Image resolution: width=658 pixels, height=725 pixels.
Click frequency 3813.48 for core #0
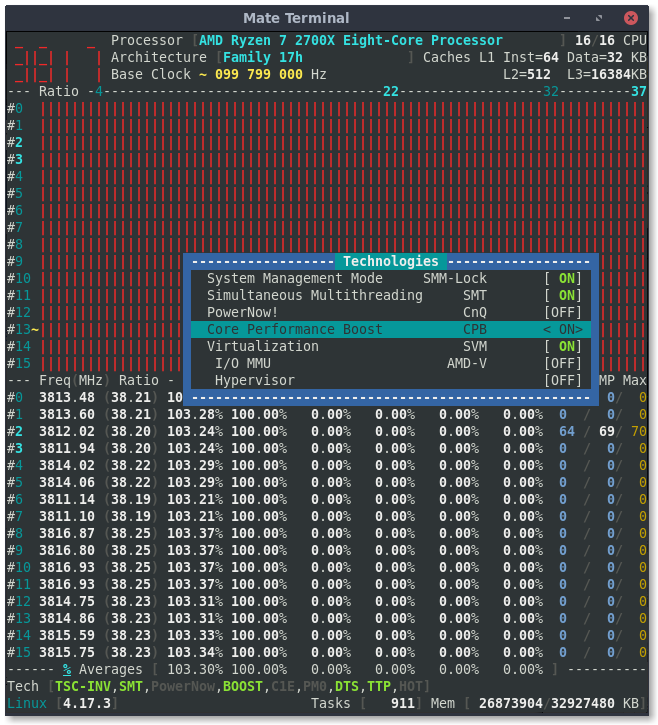pos(67,397)
